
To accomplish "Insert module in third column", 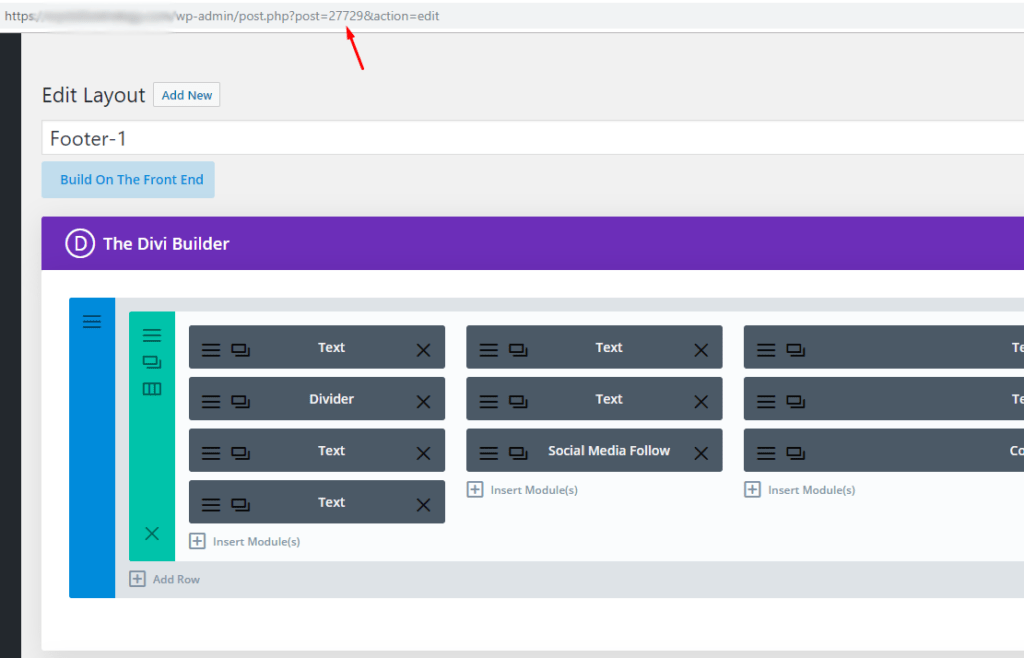I will point(800,490).
